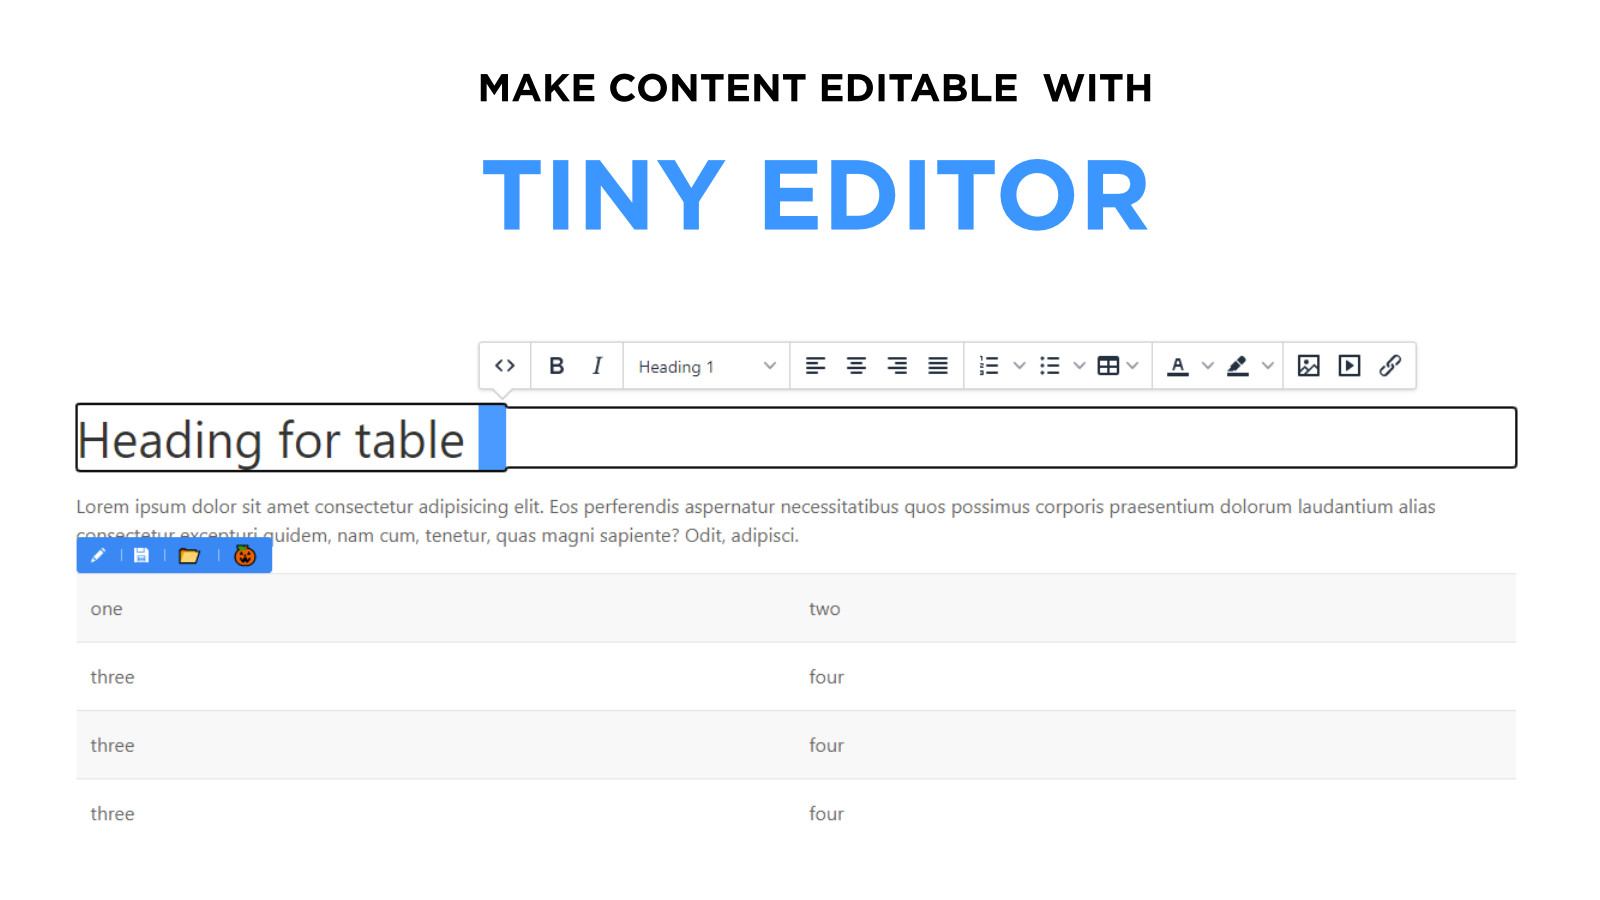This screenshot has width=1600, height=900.
Task: Insert an image
Action: [x=1309, y=366]
